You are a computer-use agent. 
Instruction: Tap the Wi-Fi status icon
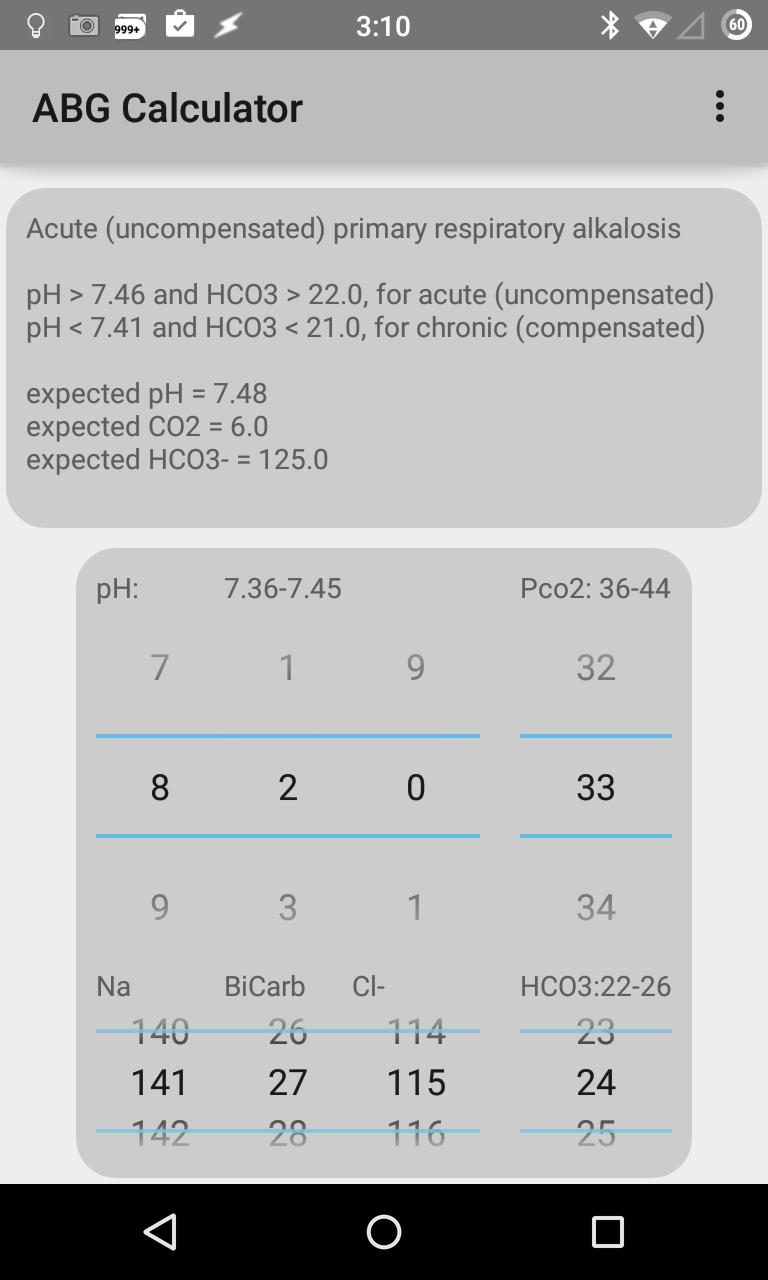click(x=651, y=25)
